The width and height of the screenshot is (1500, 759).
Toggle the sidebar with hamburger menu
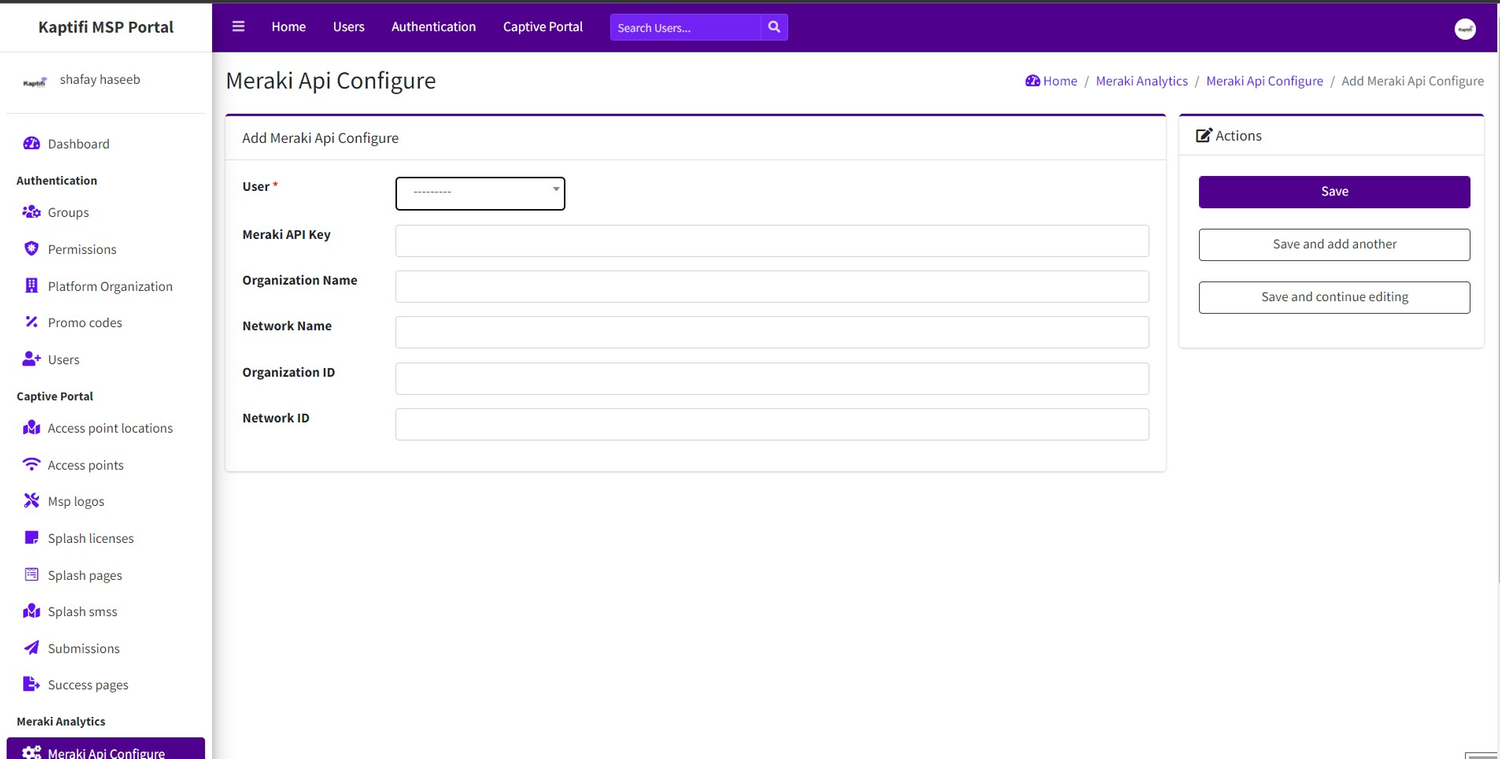(x=238, y=26)
